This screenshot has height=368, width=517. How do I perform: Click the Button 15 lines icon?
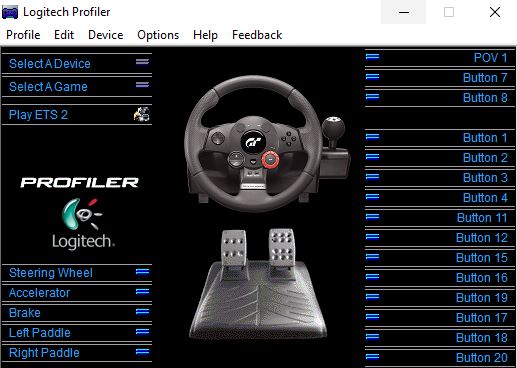point(372,257)
